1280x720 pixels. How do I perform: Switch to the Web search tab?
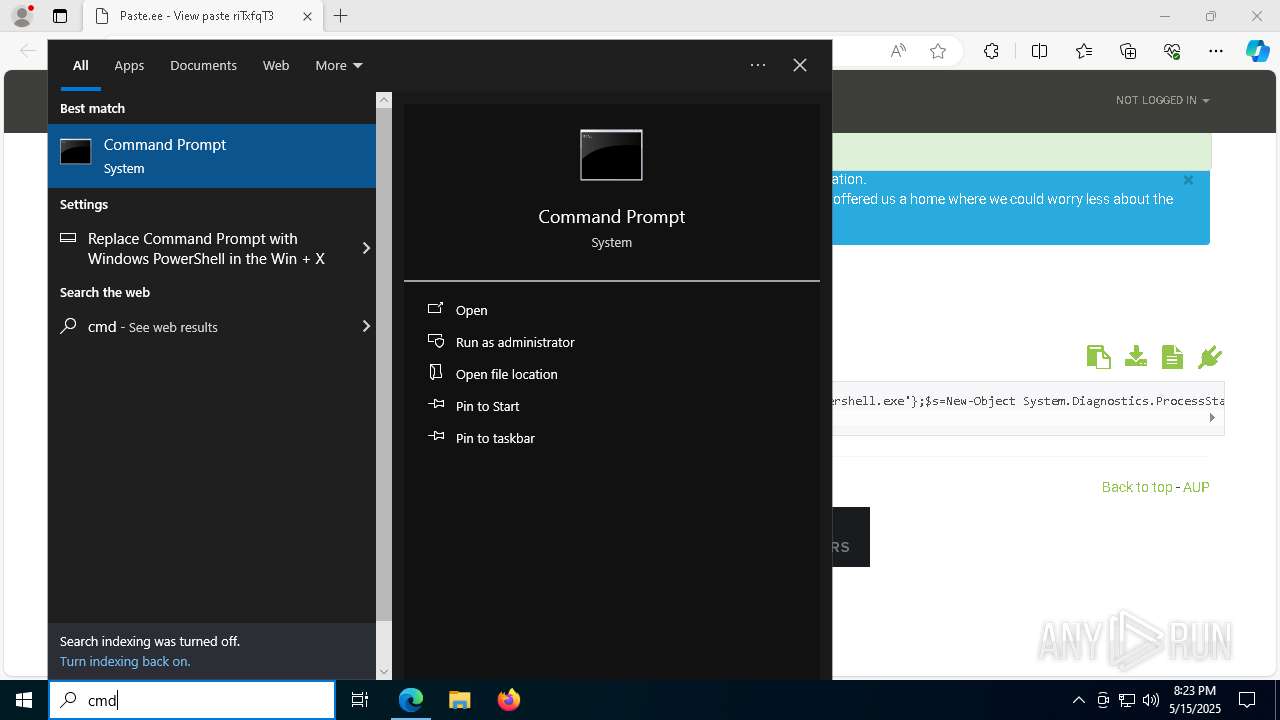click(276, 65)
